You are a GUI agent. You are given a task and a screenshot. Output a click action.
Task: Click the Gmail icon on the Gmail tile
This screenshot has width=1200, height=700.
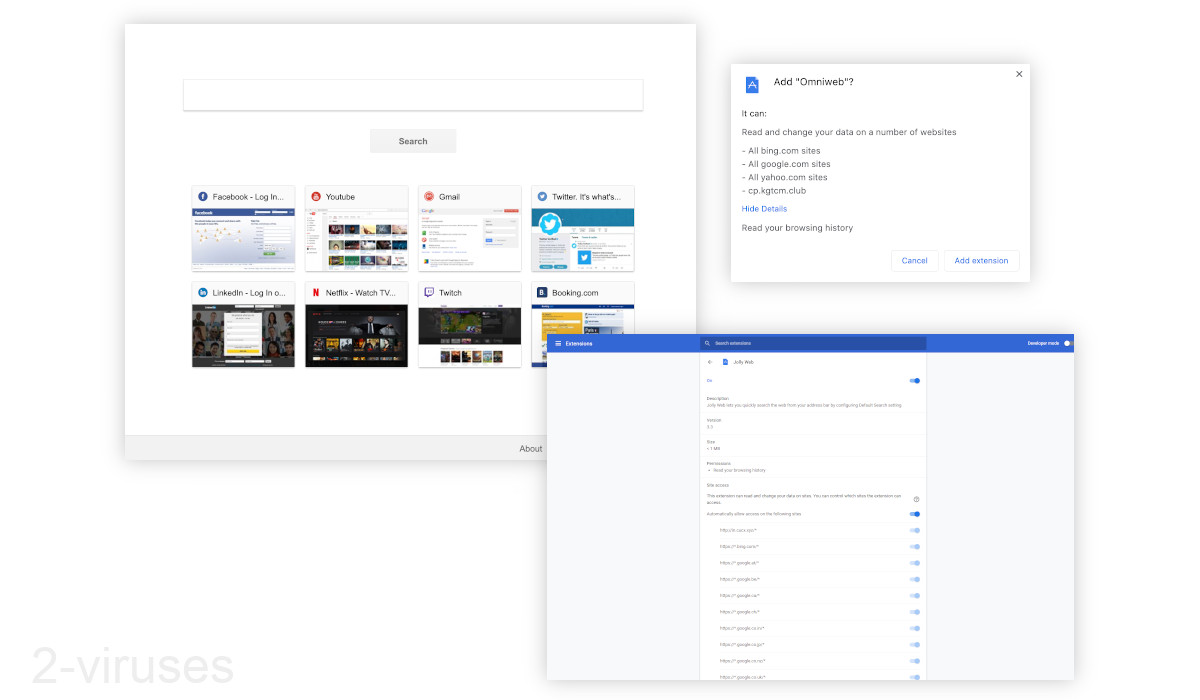tap(429, 196)
